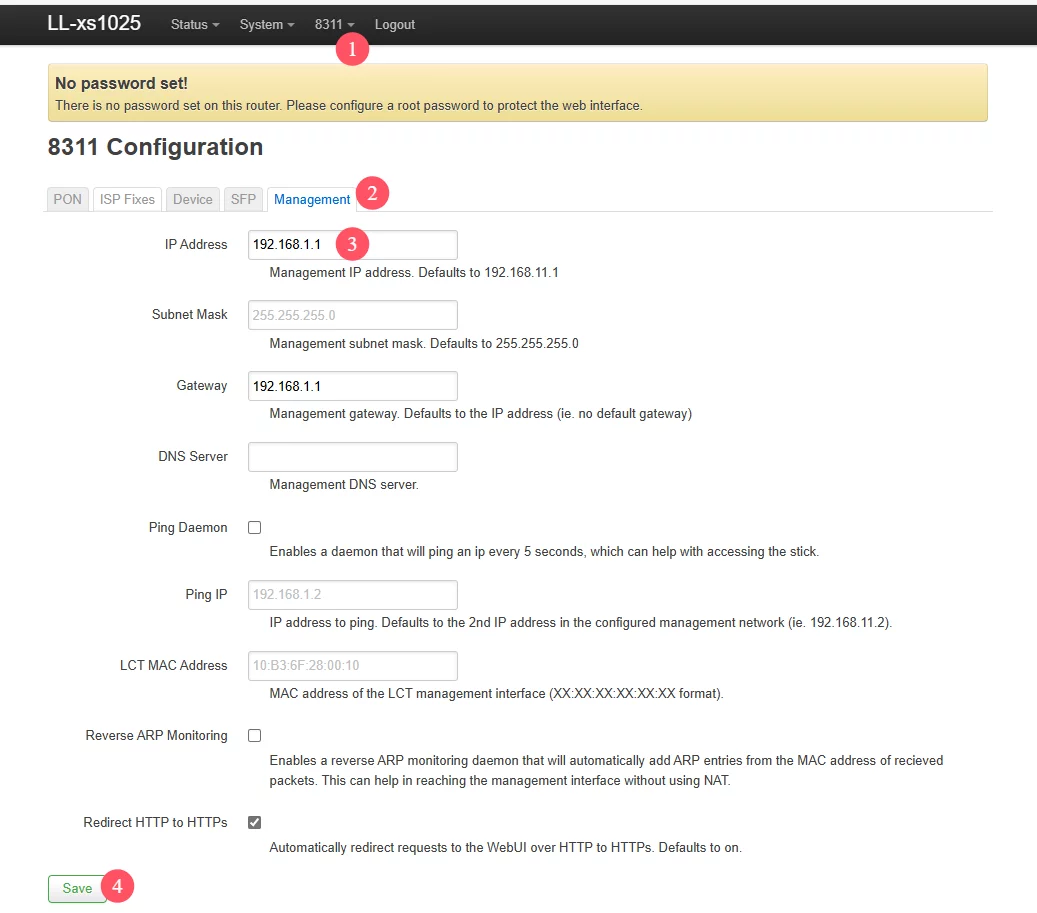Expand the 8311 navigation menu
Image resolution: width=1037 pixels, height=913 pixels.
click(x=334, y=24)
